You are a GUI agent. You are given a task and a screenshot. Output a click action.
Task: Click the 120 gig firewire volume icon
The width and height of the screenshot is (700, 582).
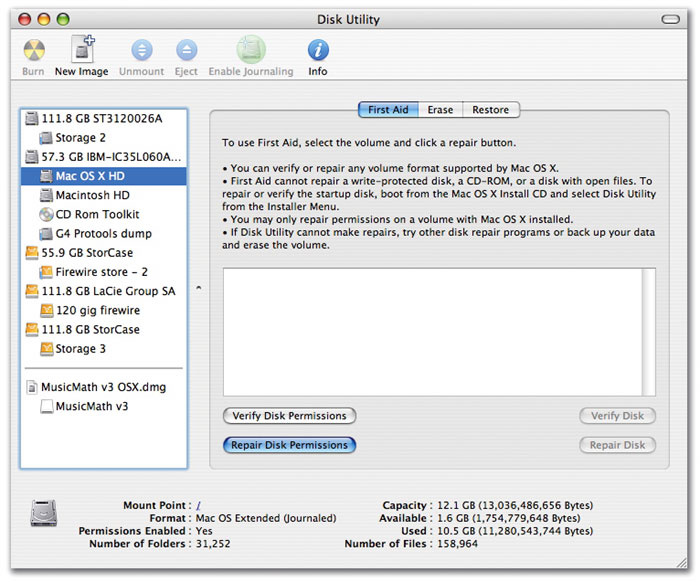[x=46, y=310]
